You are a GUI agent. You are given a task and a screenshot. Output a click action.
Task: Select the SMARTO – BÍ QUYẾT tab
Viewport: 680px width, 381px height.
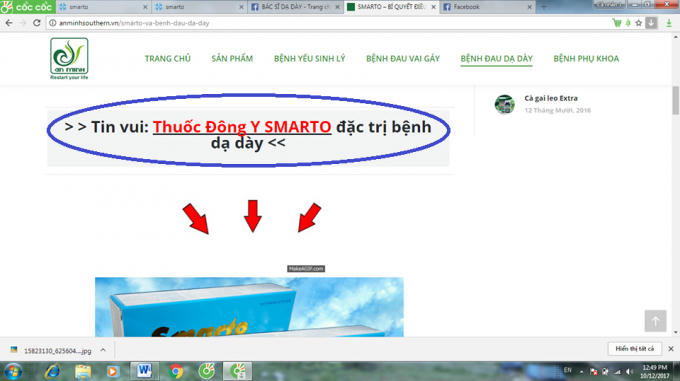(x=391, y=7)
